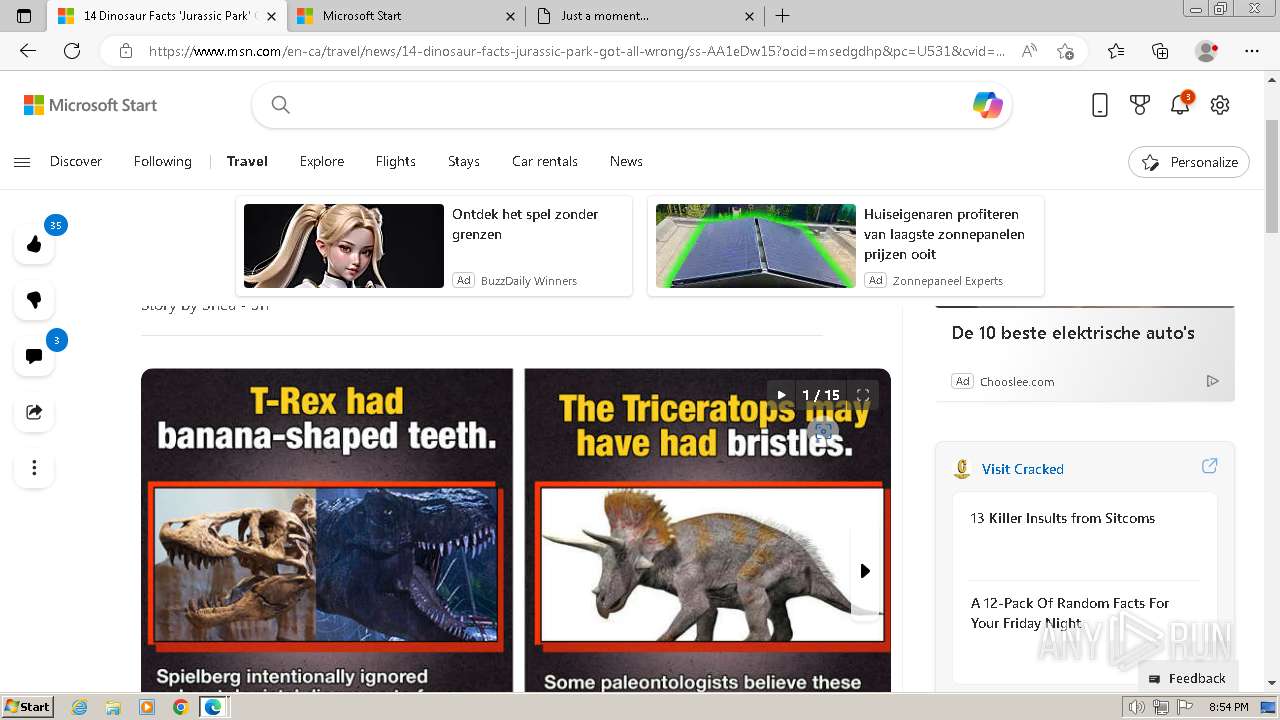Open the Following section
The height and width of the screenshot is (720, 1280).
point(163,162)
